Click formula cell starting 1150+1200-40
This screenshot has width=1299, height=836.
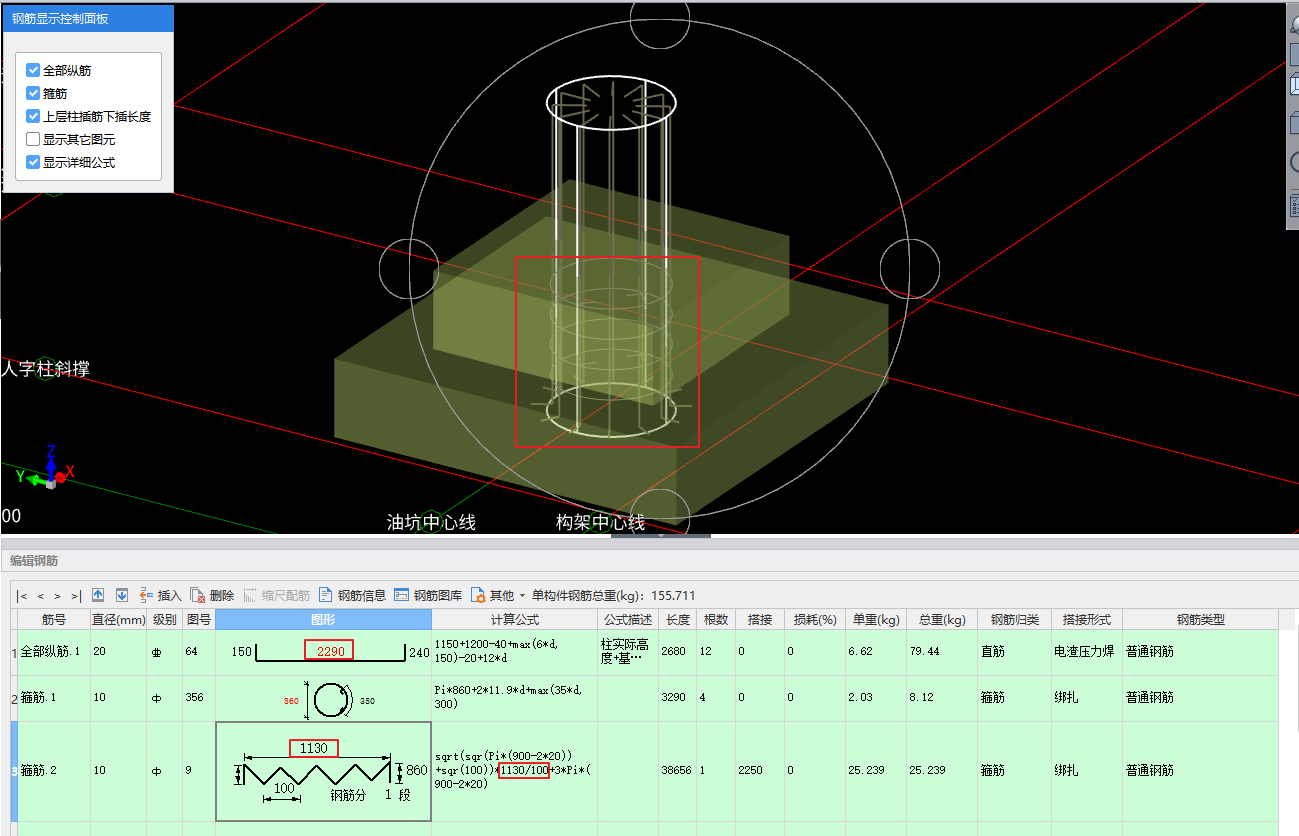515,652
